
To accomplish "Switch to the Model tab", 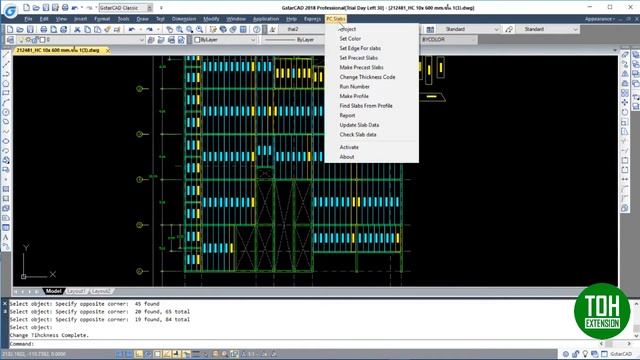I will tap(53, 291).
